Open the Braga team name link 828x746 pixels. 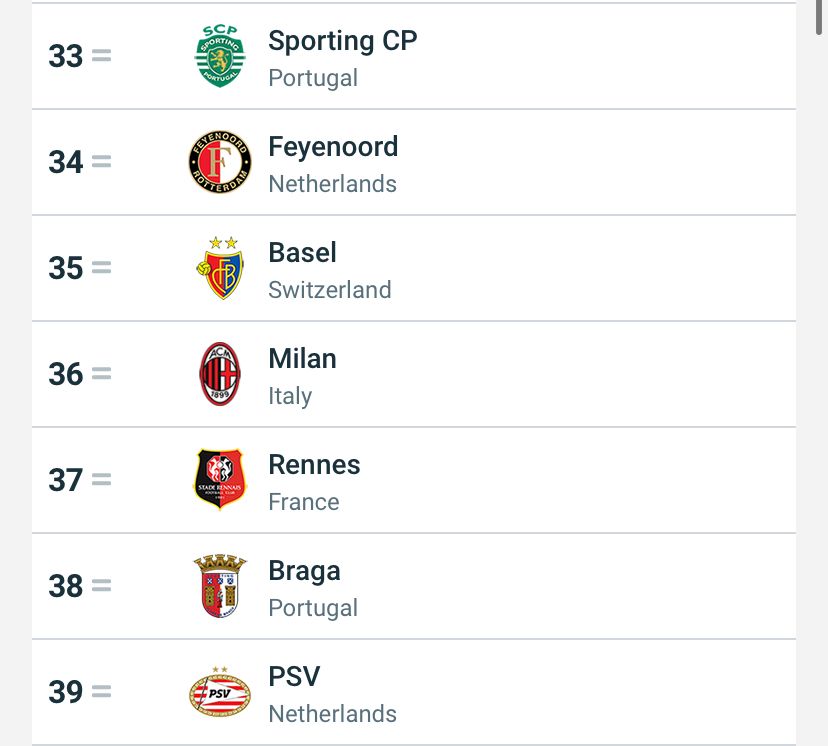coord(304,571)
